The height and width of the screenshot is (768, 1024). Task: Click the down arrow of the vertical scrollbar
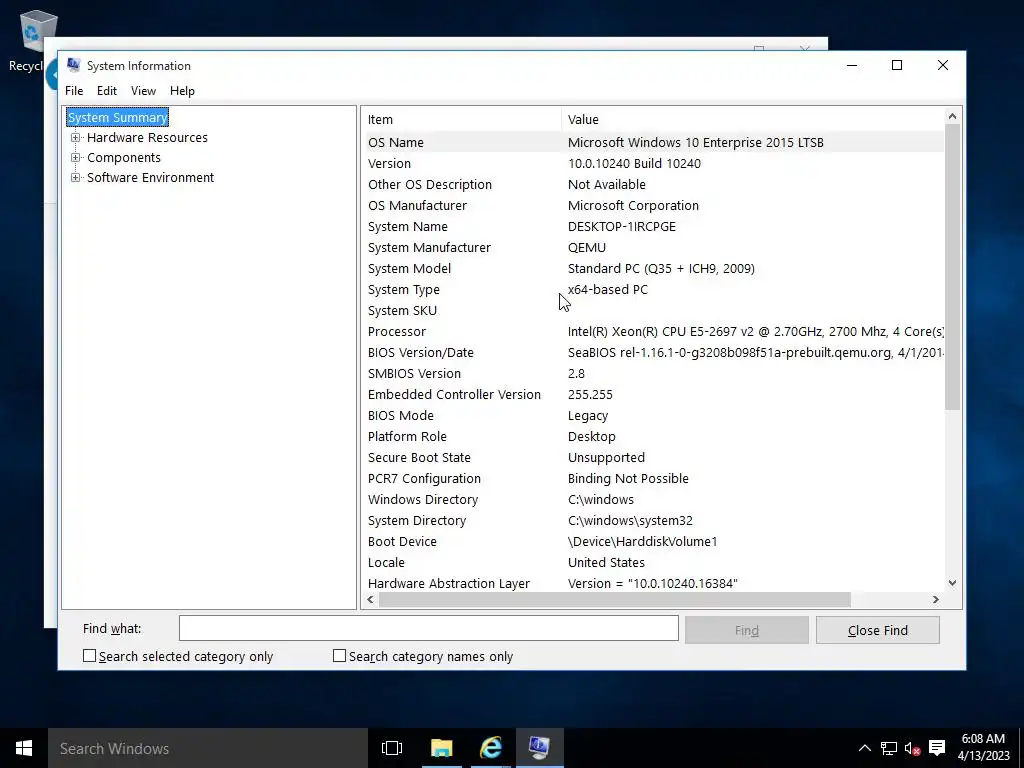point(952,583)
